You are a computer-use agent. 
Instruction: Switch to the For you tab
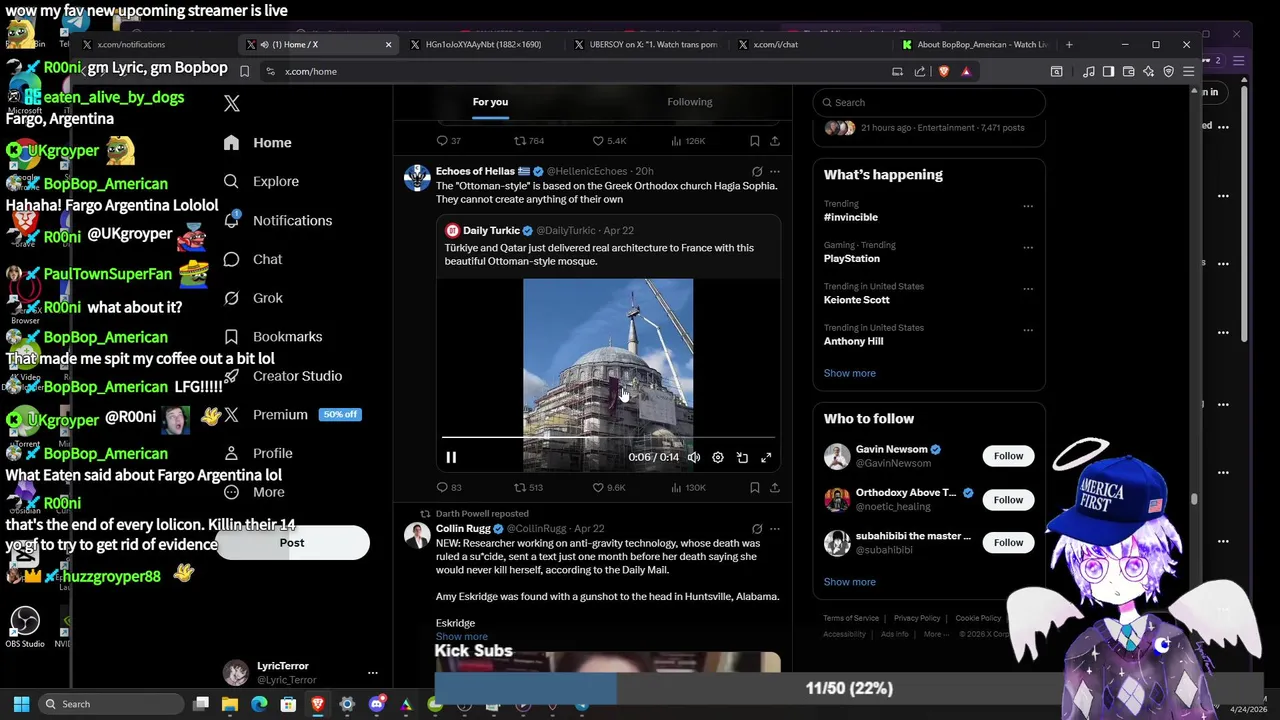coord(490,102)
